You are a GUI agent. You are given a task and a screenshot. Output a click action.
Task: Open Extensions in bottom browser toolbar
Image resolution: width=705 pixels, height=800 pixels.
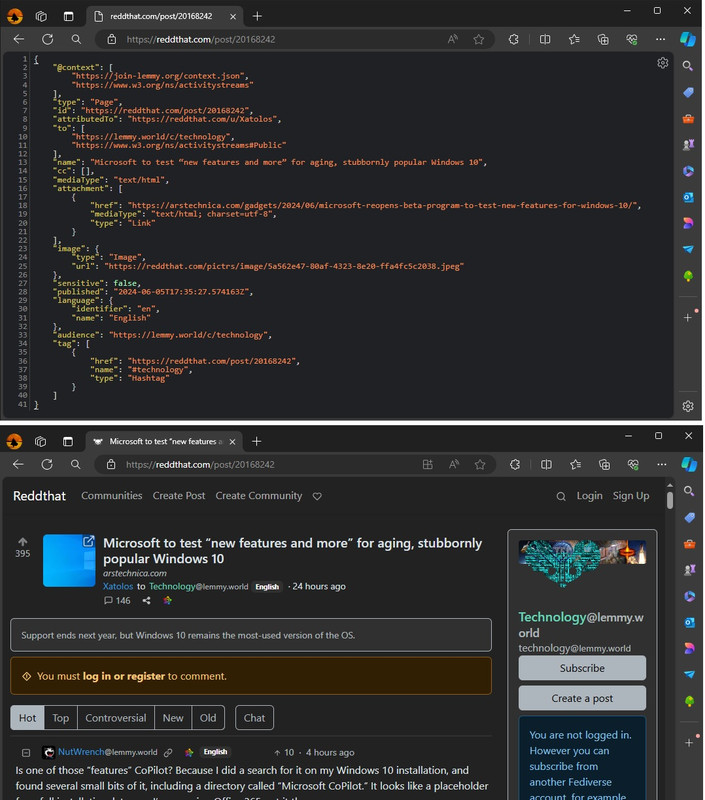(x=515, y=464)
